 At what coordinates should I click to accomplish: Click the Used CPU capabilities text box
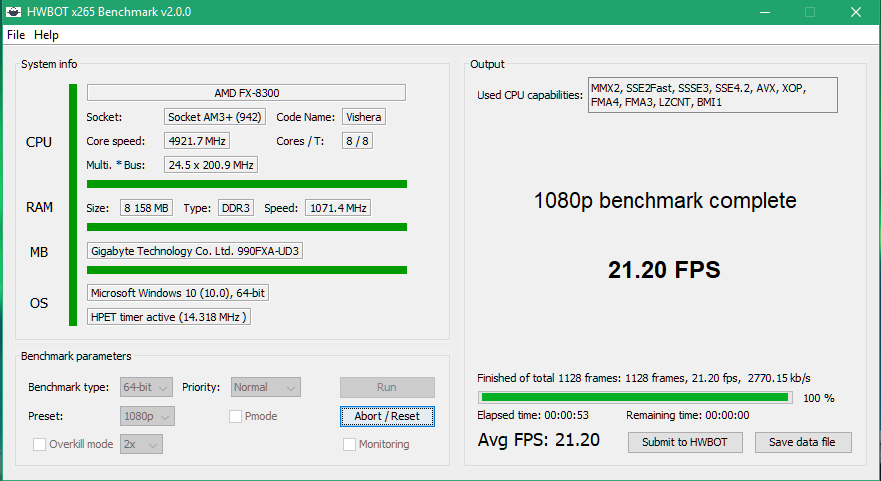point(712,95)
